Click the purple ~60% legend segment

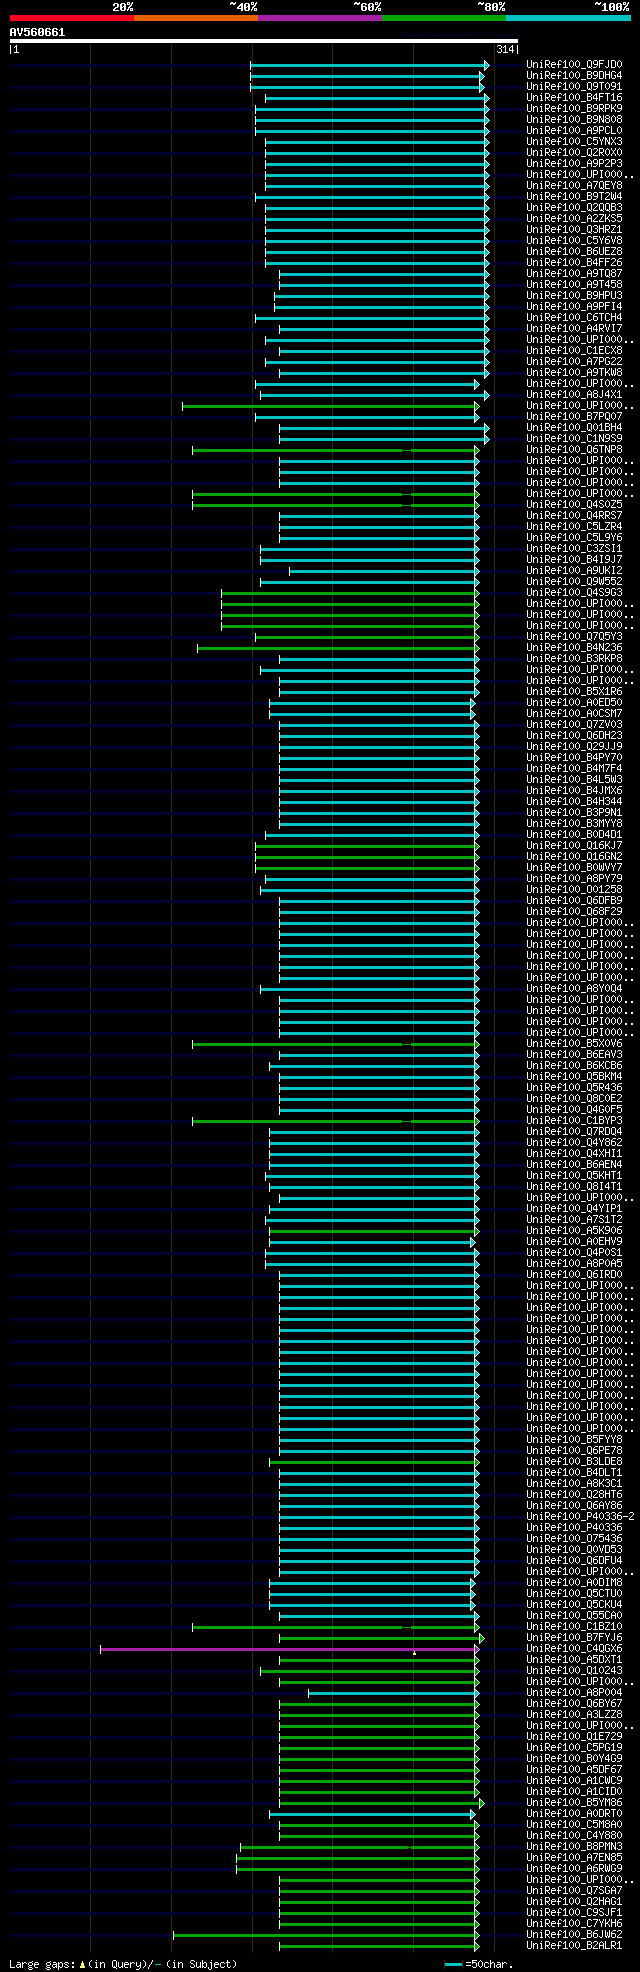coord(320,18)
